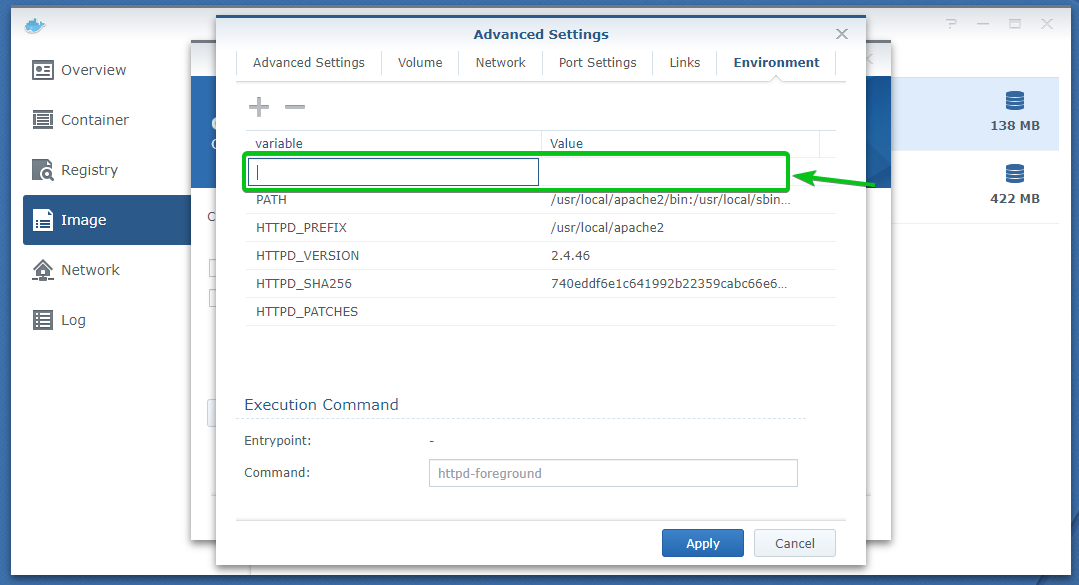Go to Container in the sidebar

click(94, 120)
